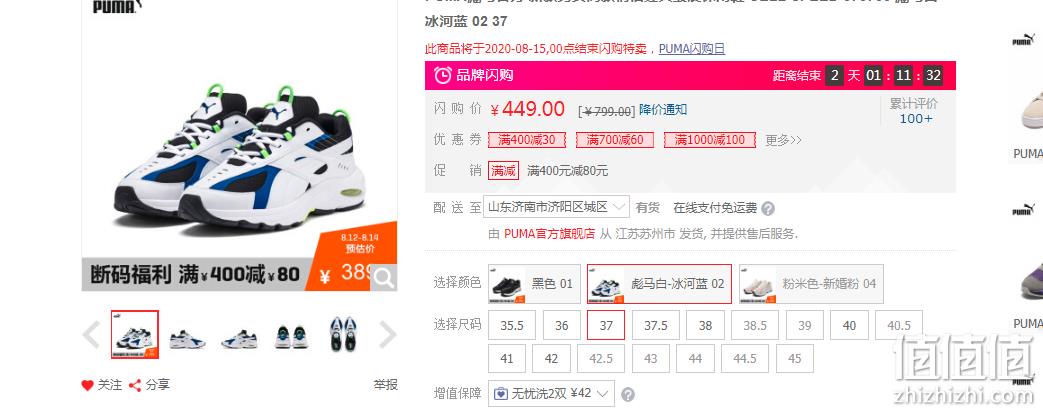Show previous thumbnails with left arrow
This screenshot has width=1043, height=413.
coord(91,335)
